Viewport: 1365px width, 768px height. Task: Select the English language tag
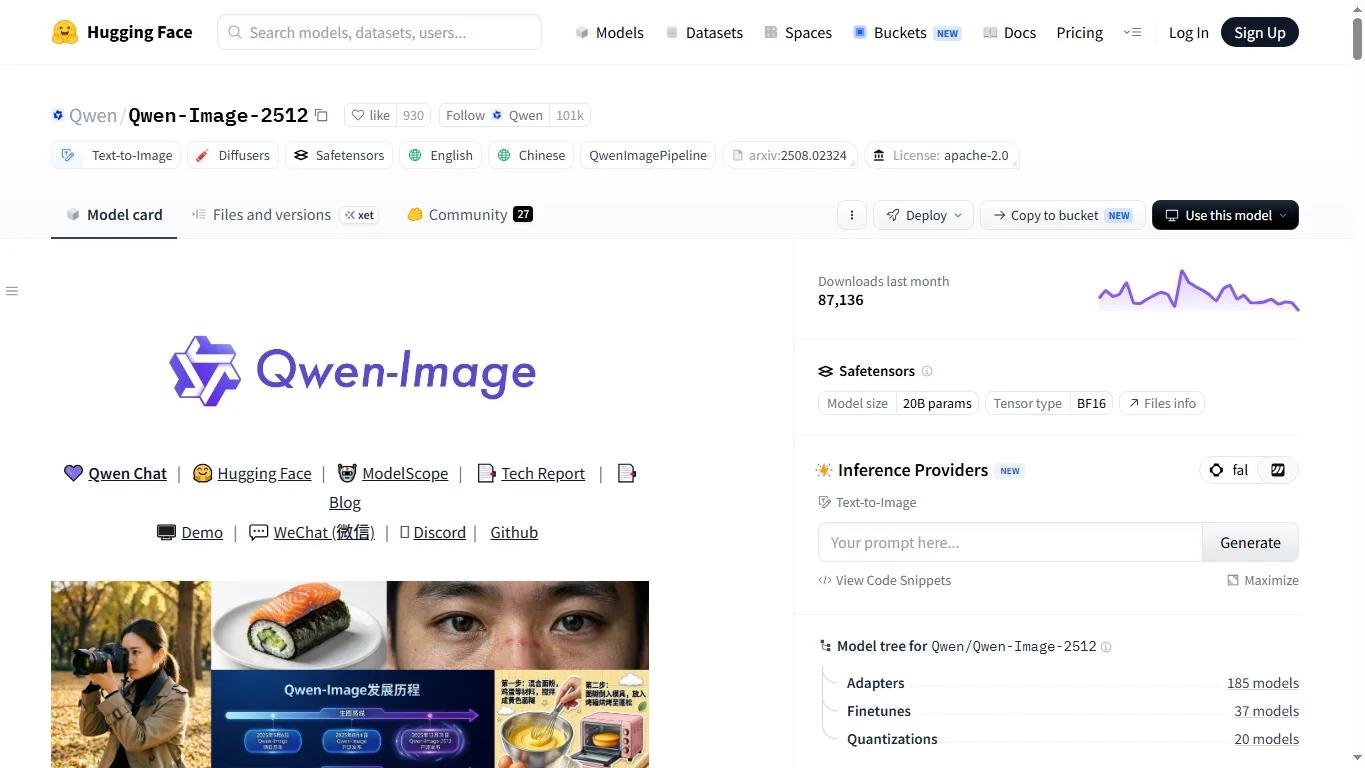(441, 155)
